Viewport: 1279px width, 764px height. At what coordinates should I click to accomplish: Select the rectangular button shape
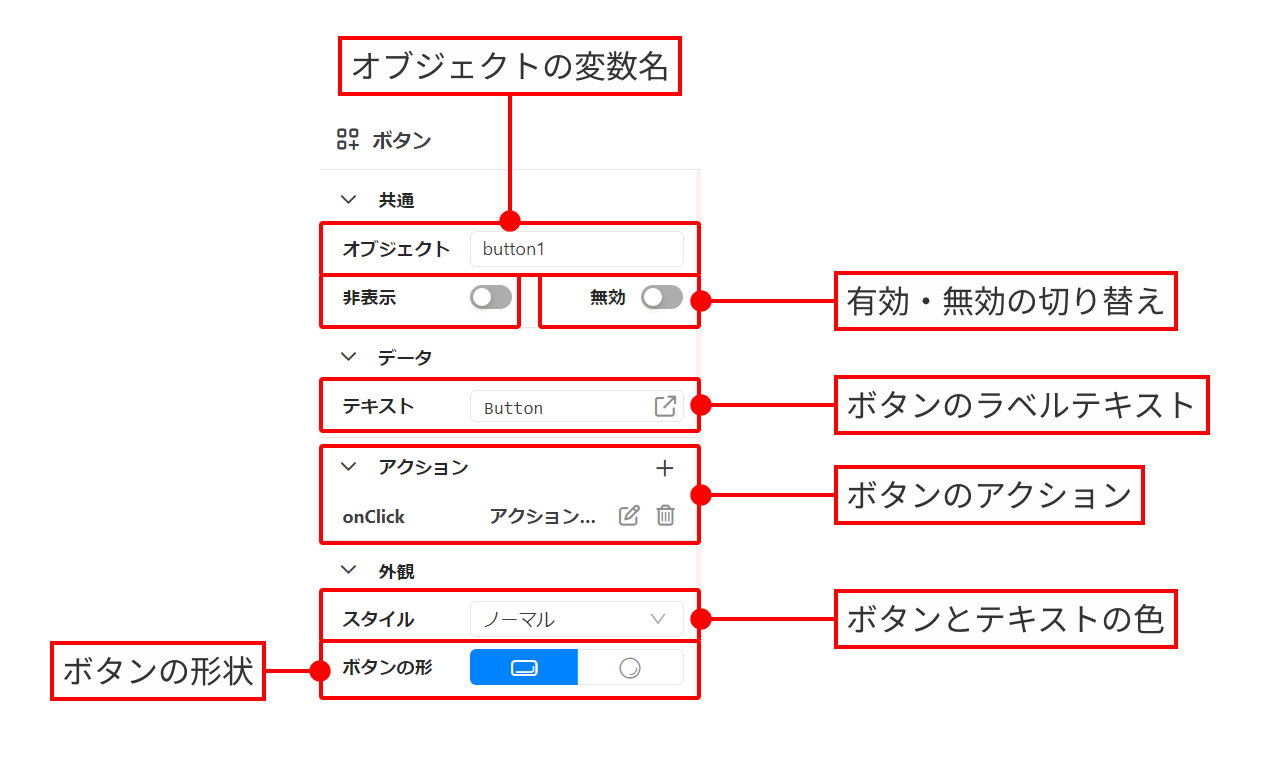[524, 668]
